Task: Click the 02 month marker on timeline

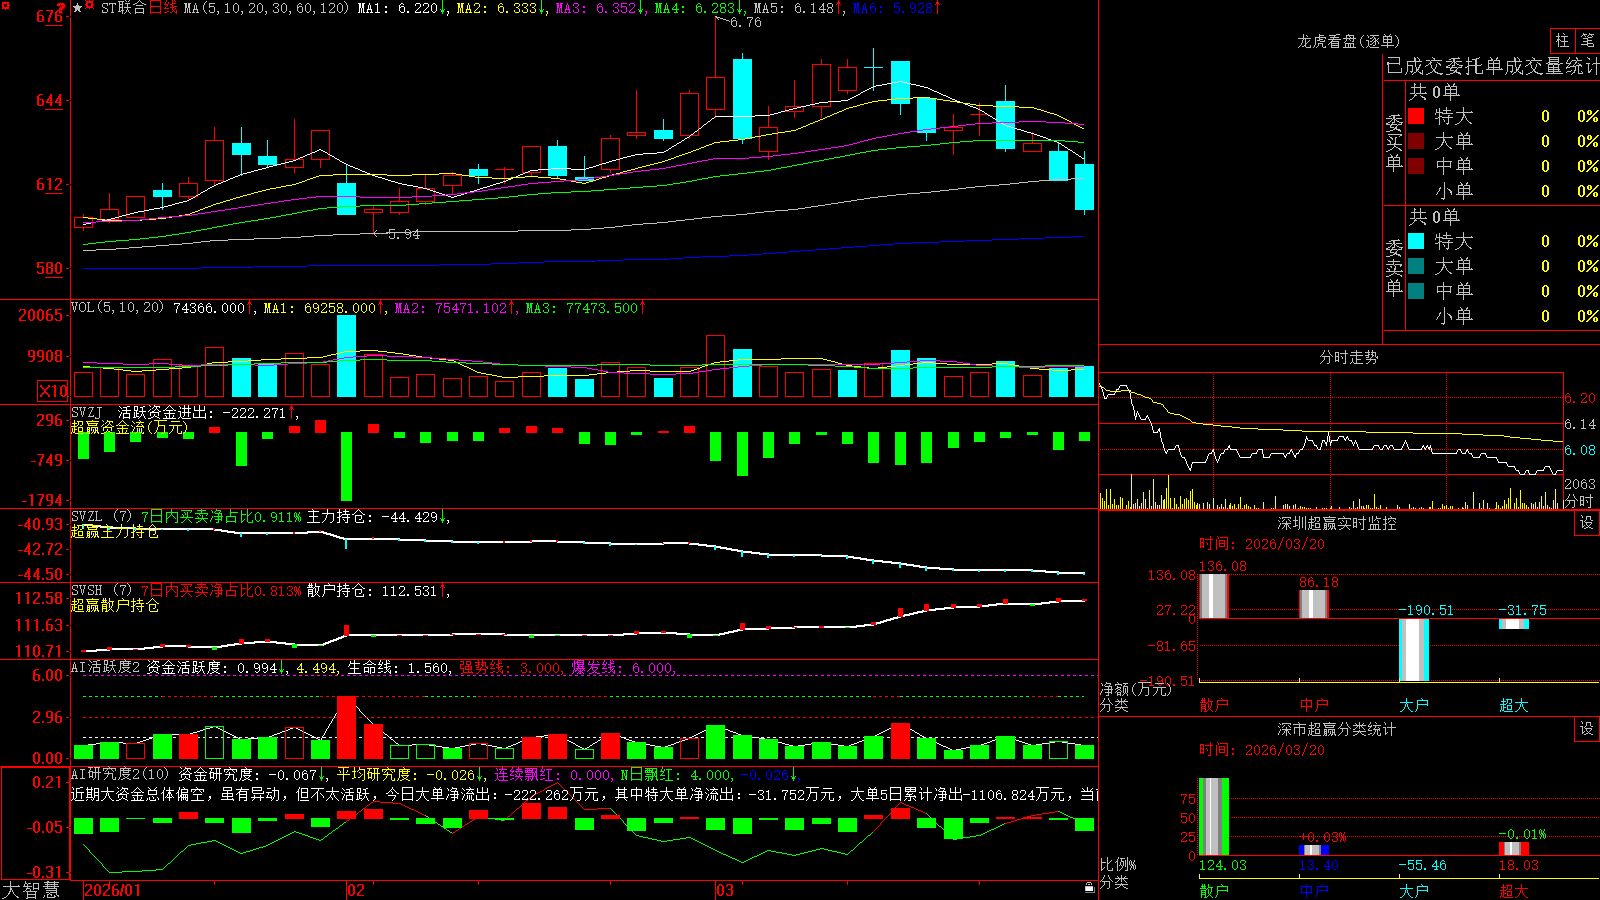Action: [x=356, y=890]
